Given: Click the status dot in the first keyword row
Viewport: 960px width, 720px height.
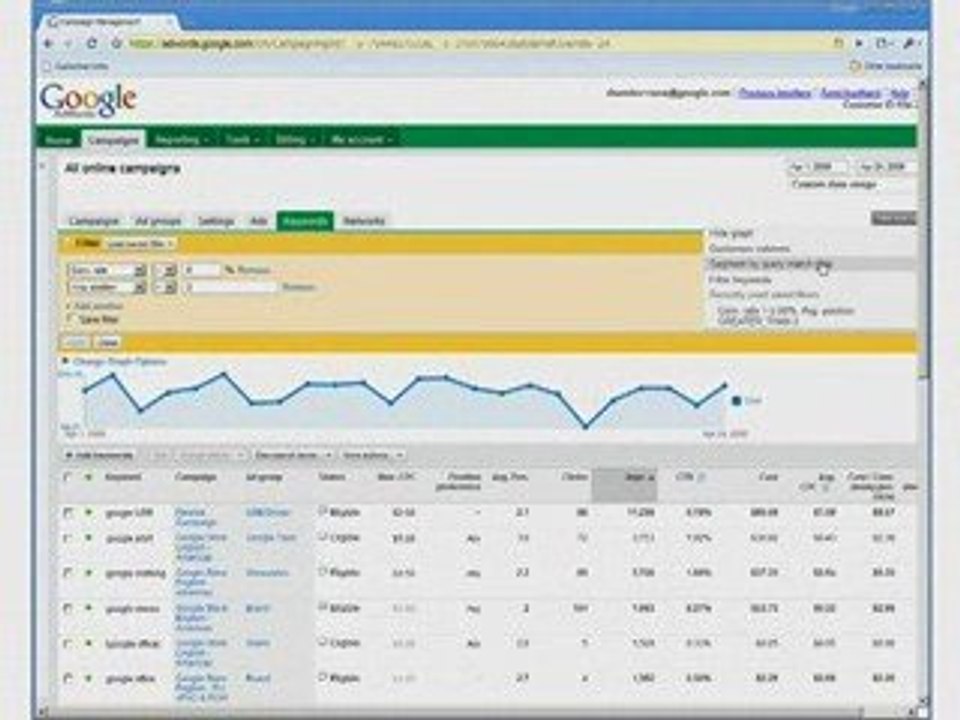Looking at the screenshot, I should (x=89, y=512).
